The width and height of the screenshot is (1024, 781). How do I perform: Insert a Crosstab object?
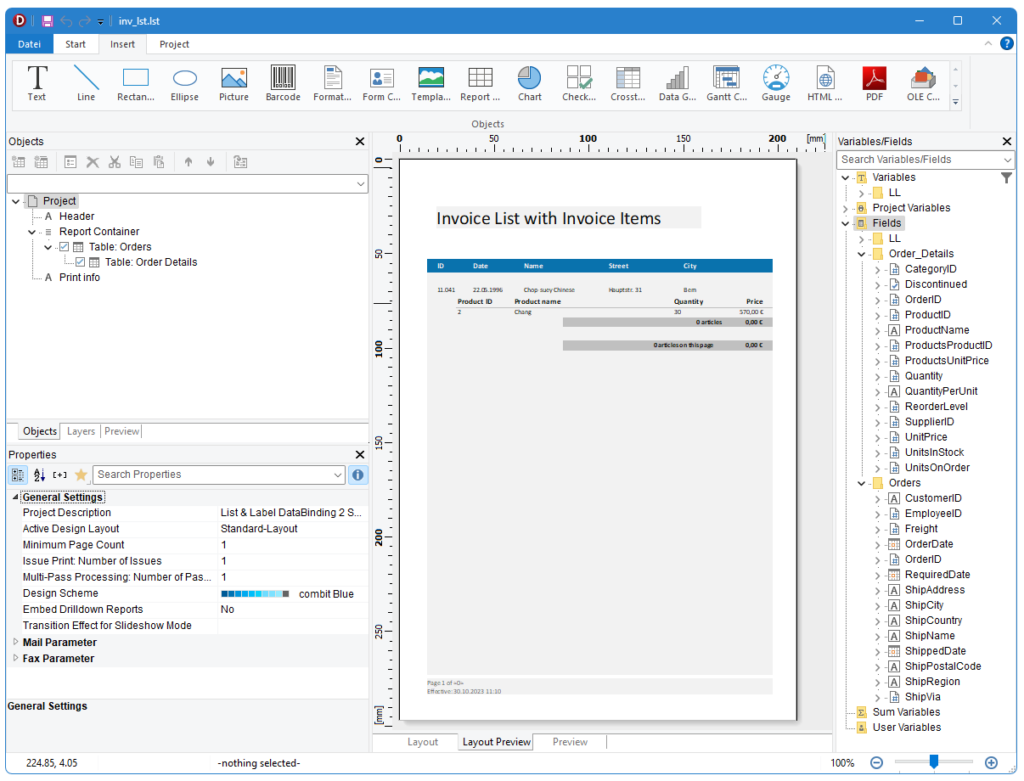pyautogui.click(x=628, y=83)
